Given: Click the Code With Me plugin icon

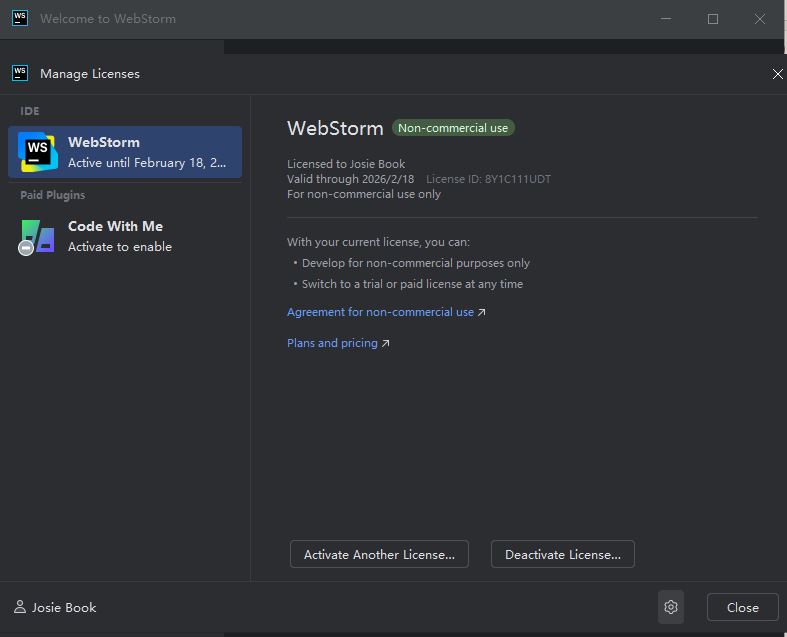Looking at the screenshot, I should click(37, 237).
